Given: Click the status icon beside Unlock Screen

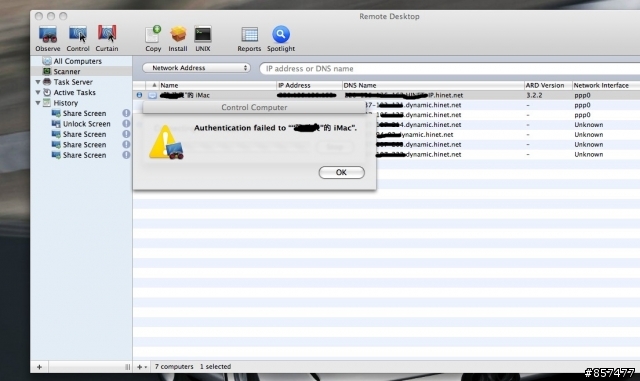Looking at the screenshot, I should pyautogui.click(x=126, y=123).
